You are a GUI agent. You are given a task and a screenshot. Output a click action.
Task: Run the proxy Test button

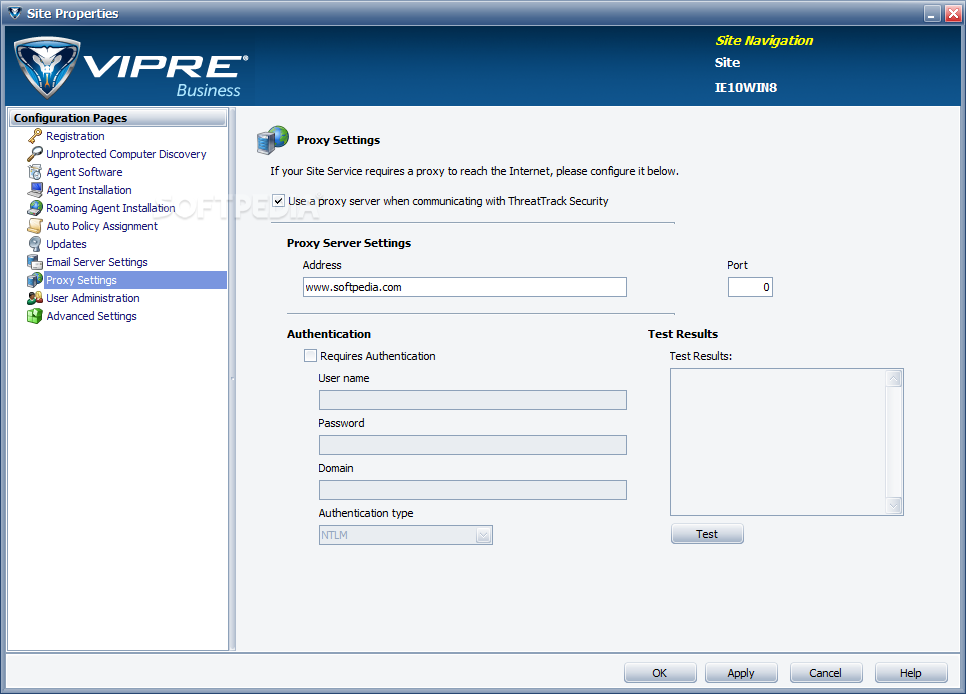coord(707,534)
